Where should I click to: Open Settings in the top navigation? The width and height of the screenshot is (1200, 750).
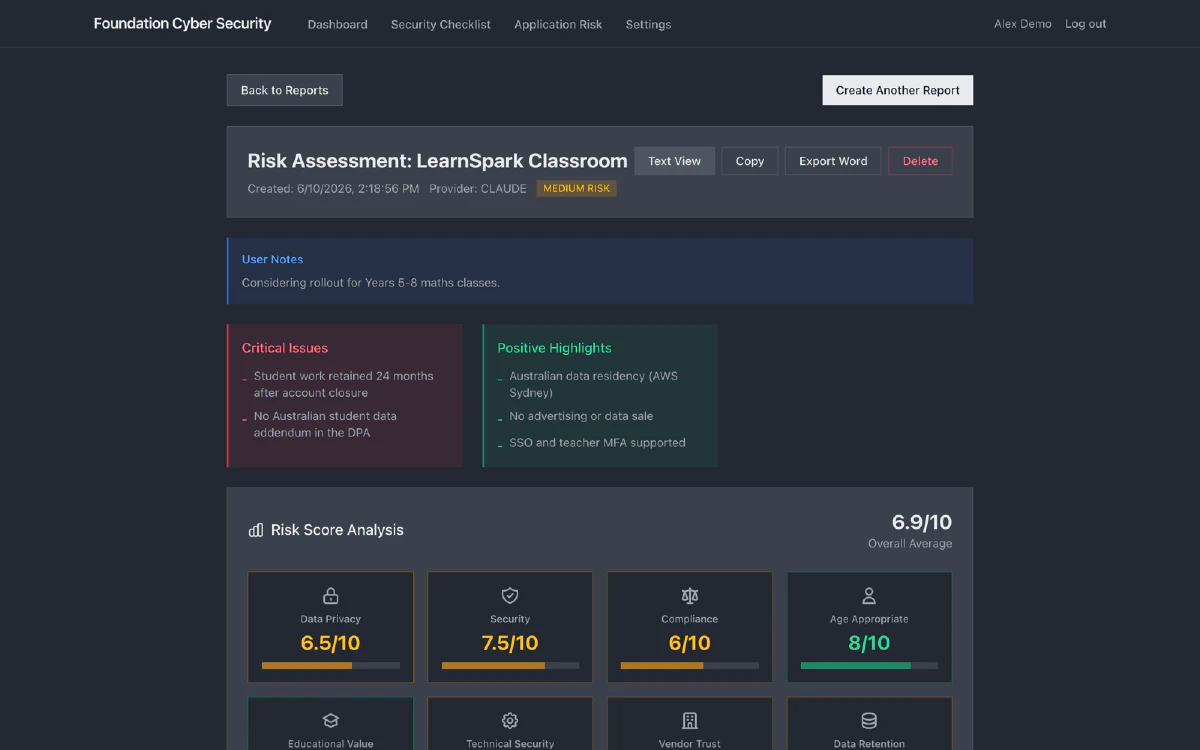pos(648,24)
